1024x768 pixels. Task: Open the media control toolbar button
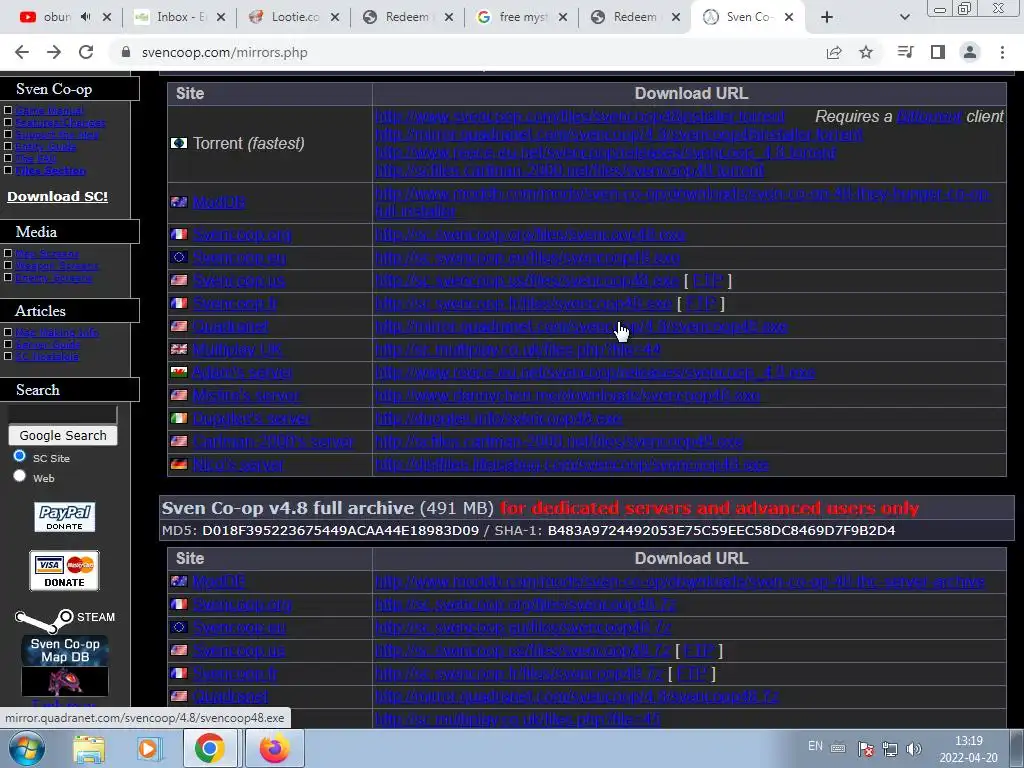[x=905, y=52]
